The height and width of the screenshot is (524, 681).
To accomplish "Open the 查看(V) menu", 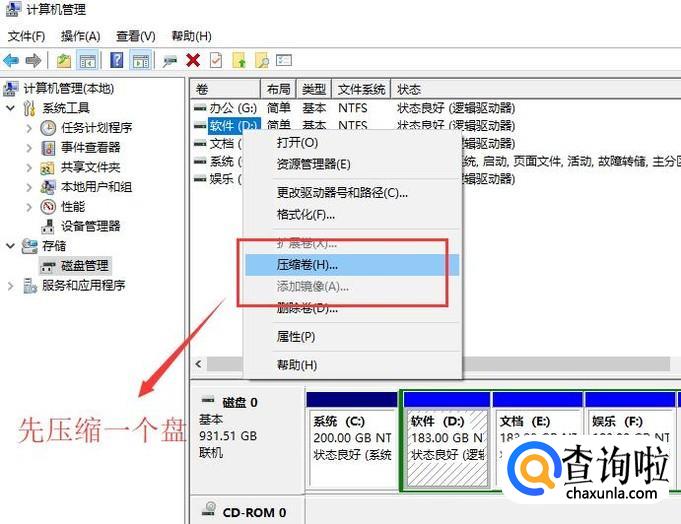I will [136, 36].
